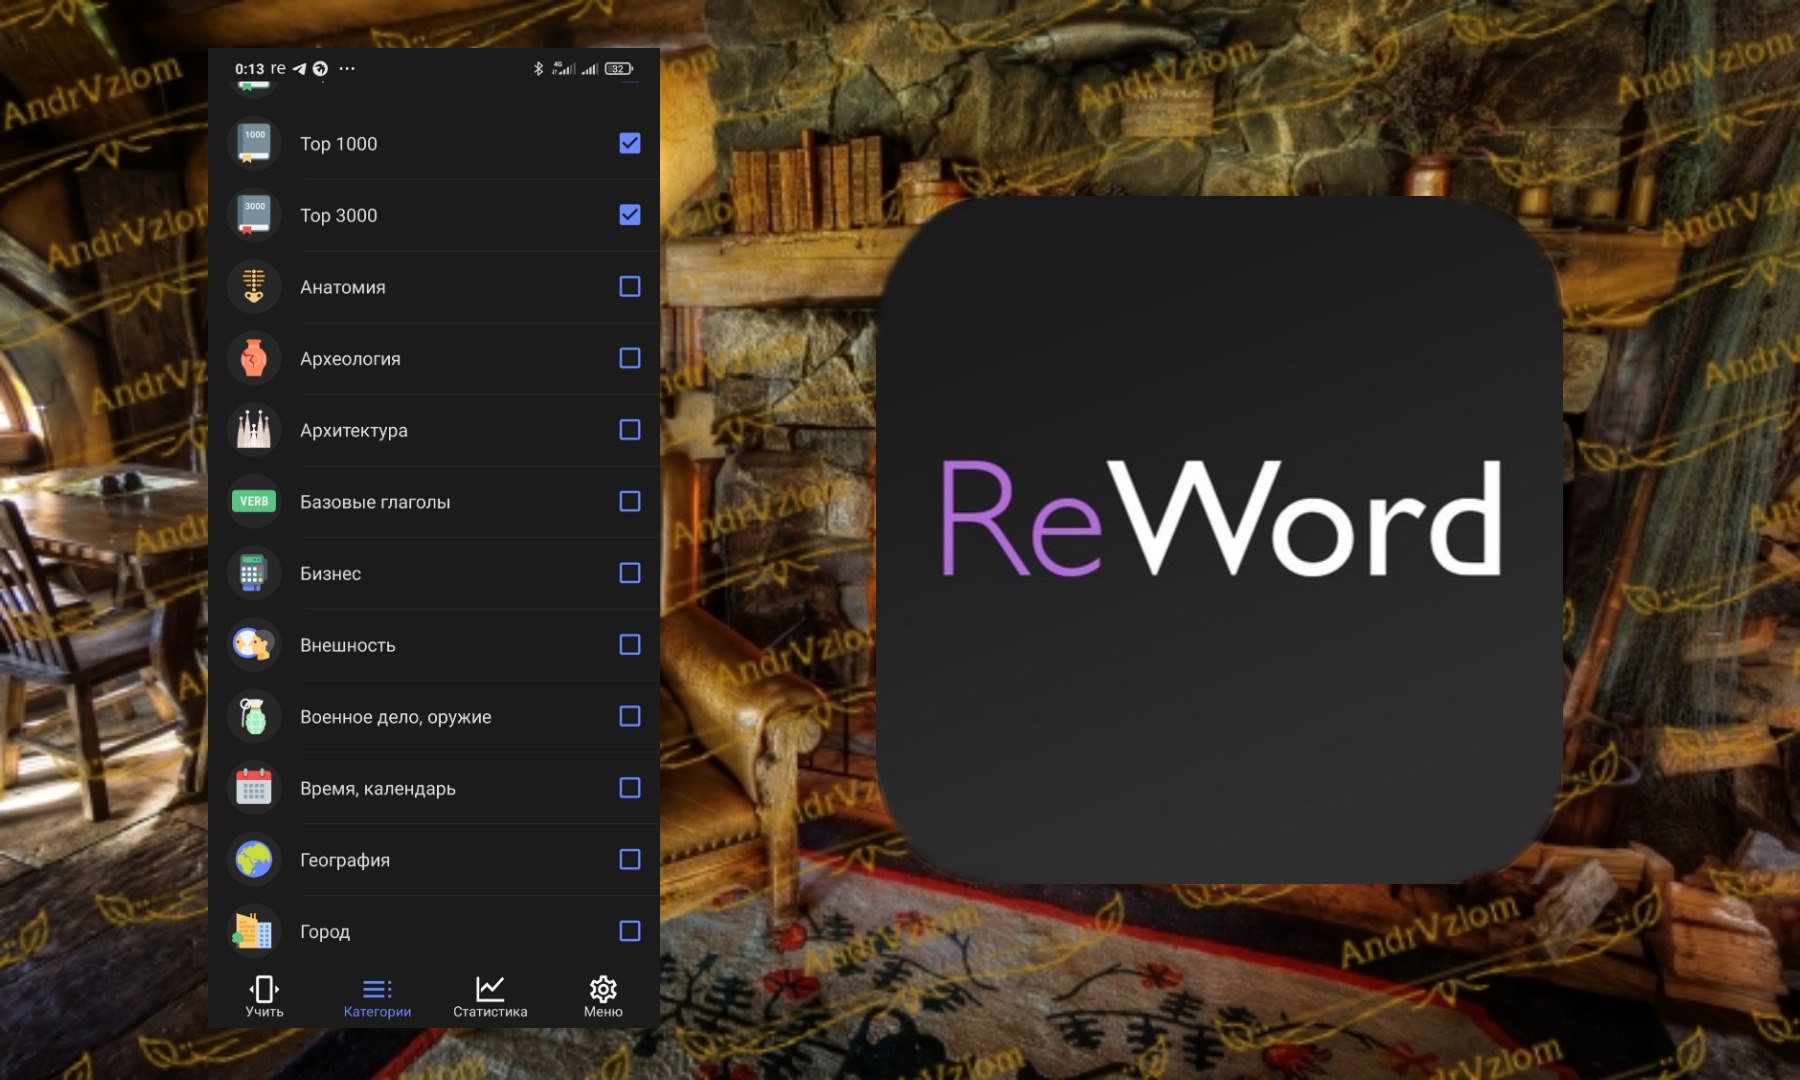Screen dimensions: 1800x1080
Task: Switch to the Учить tab
Action: tap(264, 997)
